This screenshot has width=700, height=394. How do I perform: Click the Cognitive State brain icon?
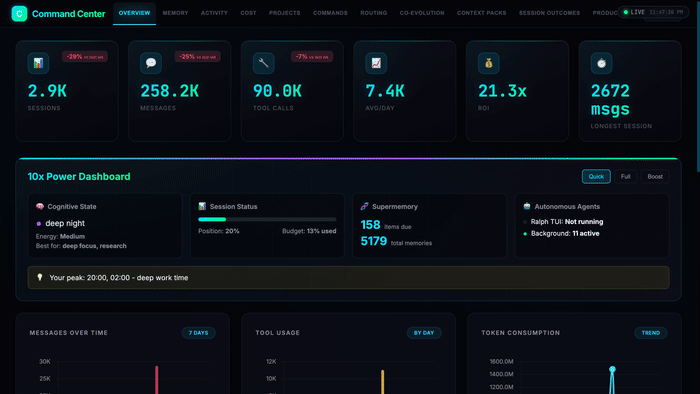pos(40,206)
